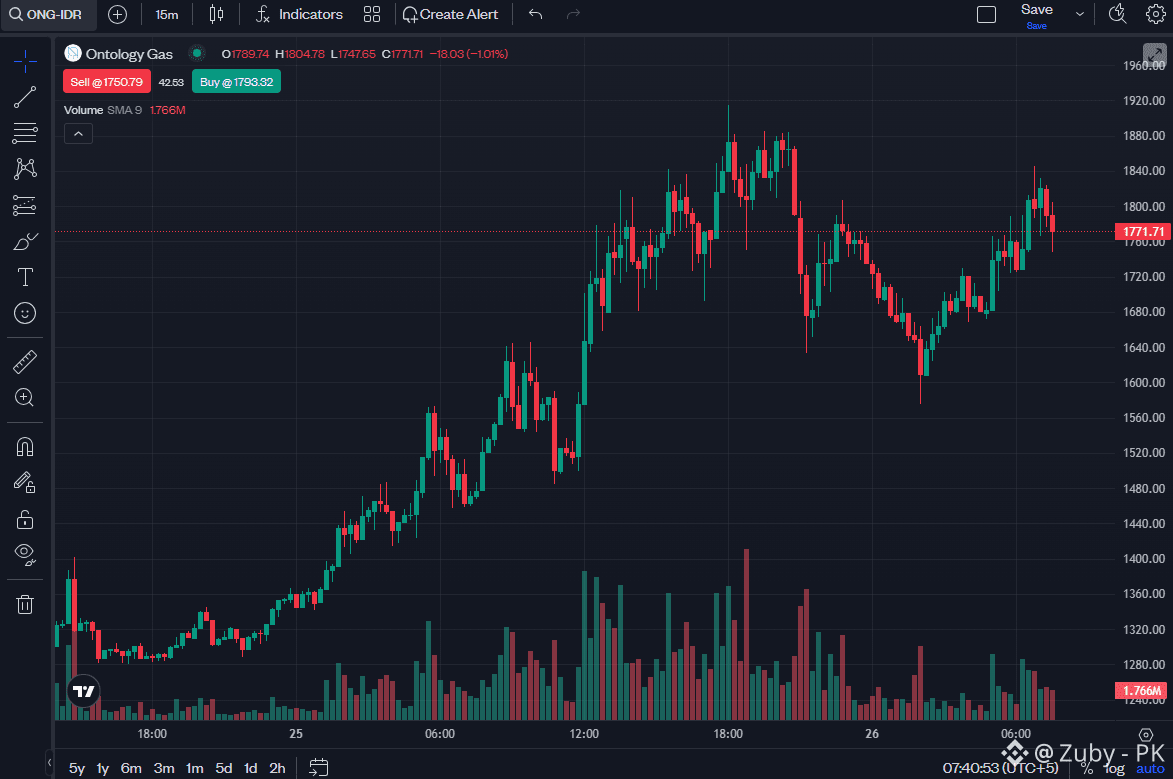1173x779 pixels.
Task: Expand the Save layout dropdown arrow
Action: (1079, 14)
